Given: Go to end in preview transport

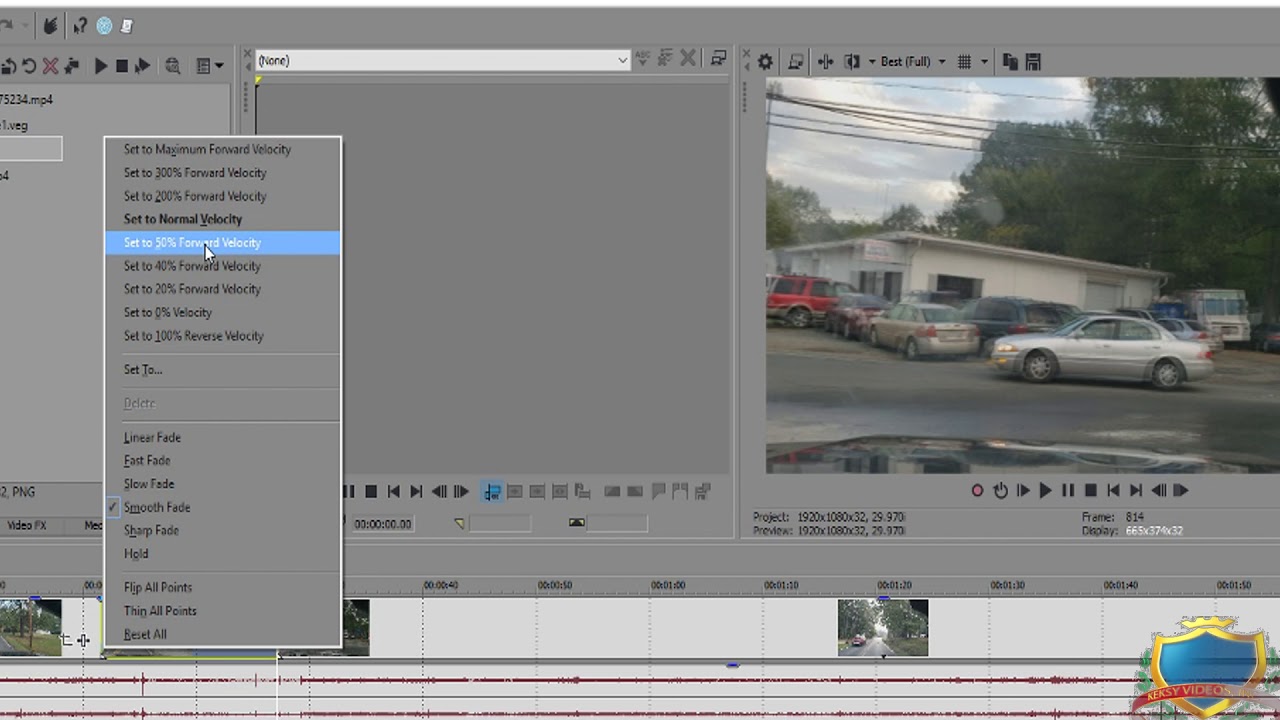Looking at the screenshot, I should point(1136,490).
